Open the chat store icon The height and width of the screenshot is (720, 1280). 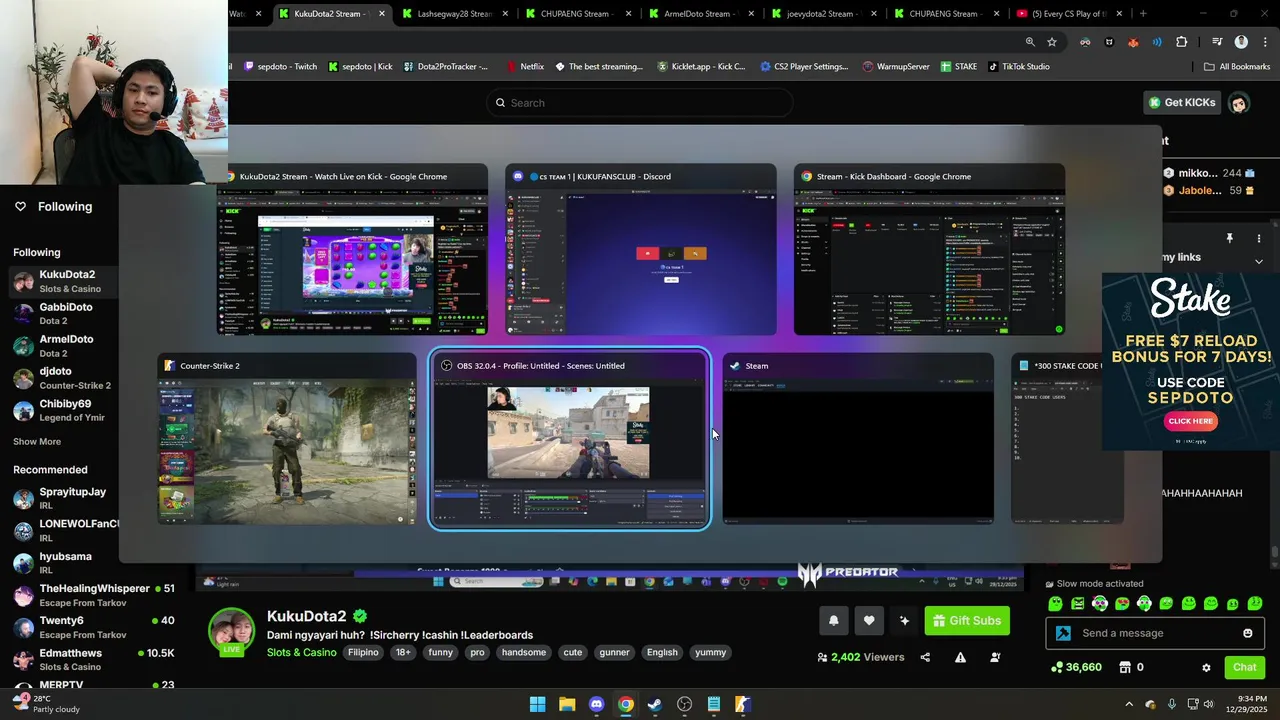1124,667
